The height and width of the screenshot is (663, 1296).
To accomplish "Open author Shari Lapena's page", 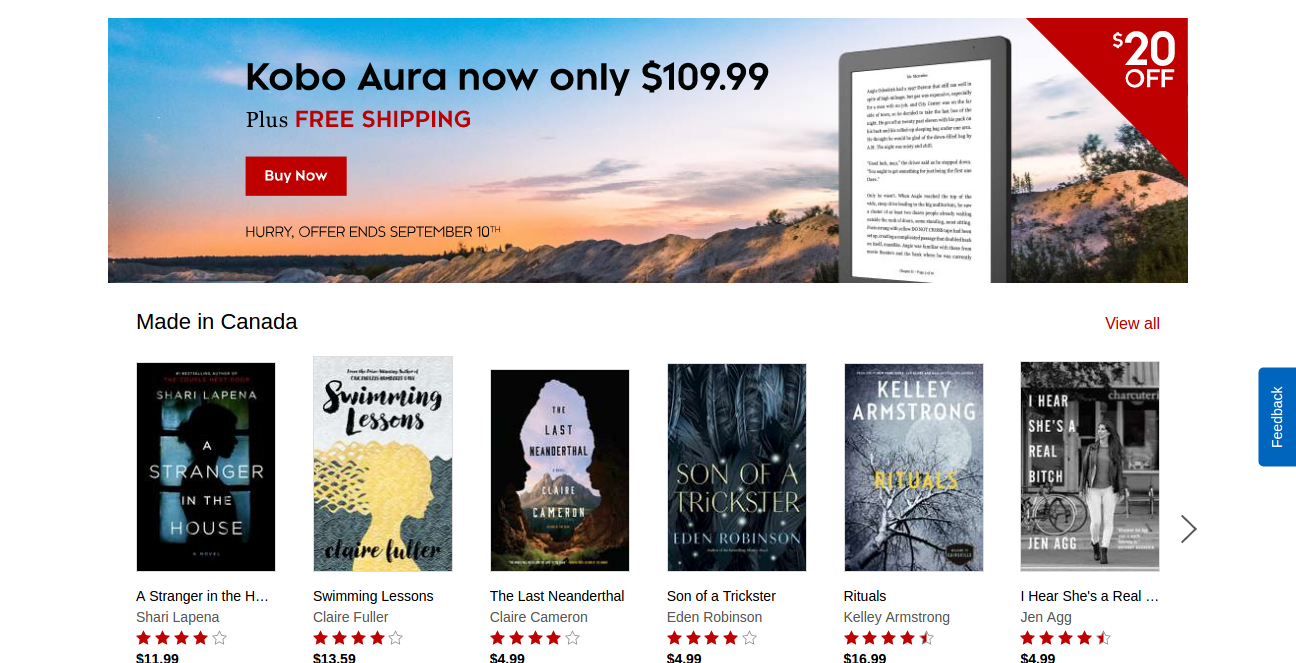I will point(178,617).
